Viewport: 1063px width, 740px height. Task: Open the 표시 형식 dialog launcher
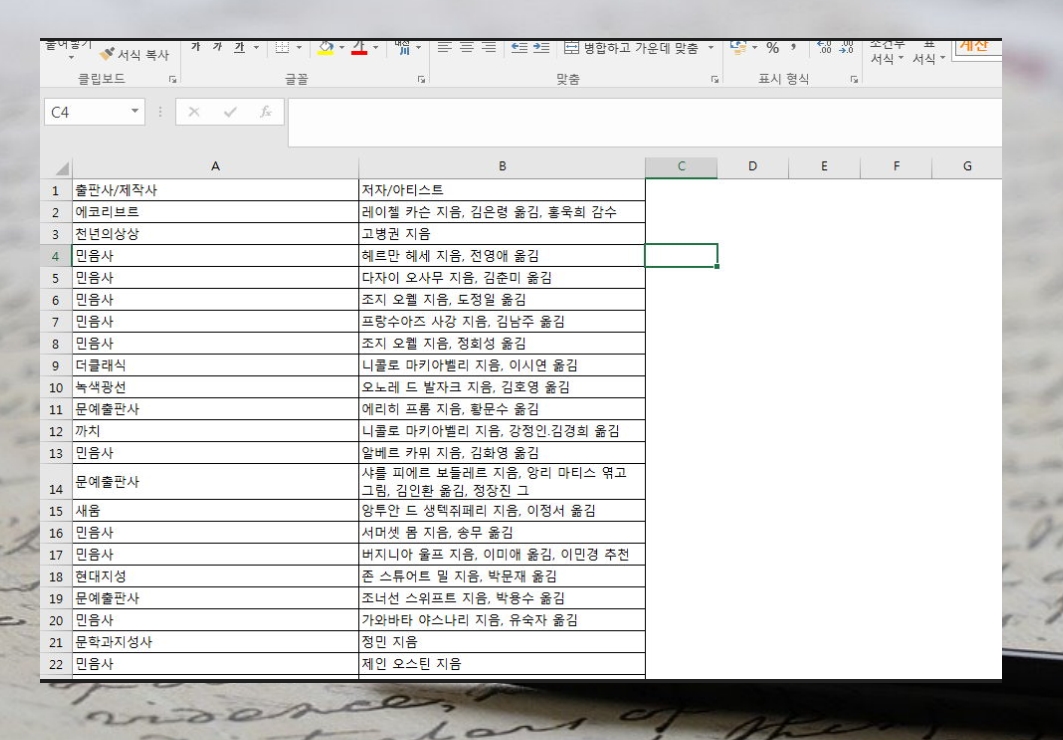click(x=854, y=79)
